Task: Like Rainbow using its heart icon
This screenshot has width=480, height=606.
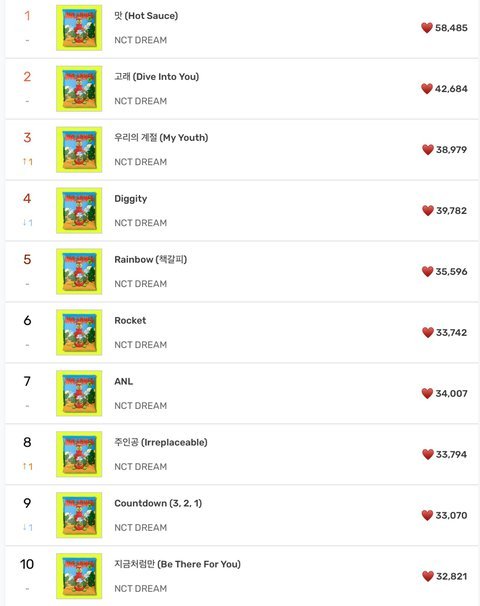Action: (427, 272)
